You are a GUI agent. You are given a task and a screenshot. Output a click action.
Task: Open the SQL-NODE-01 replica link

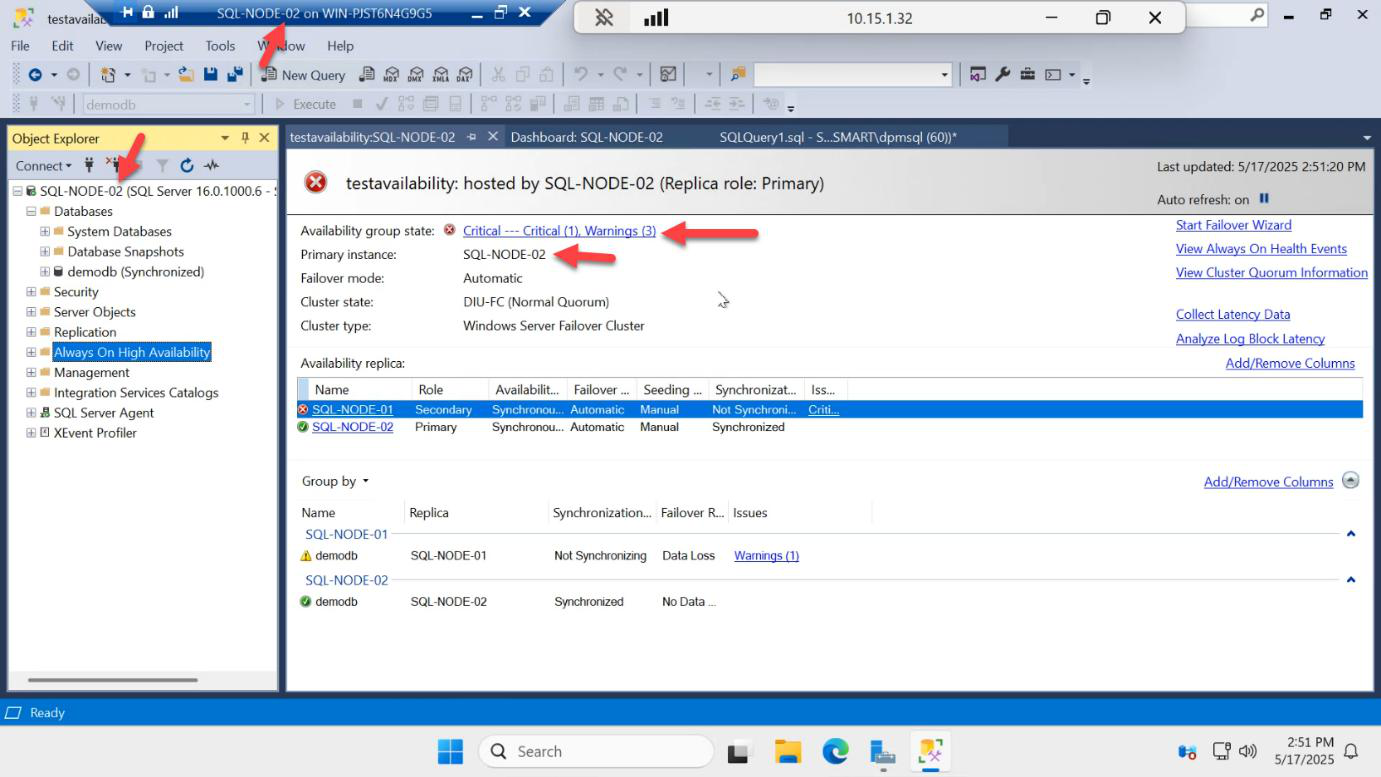(x=353, y=410)
